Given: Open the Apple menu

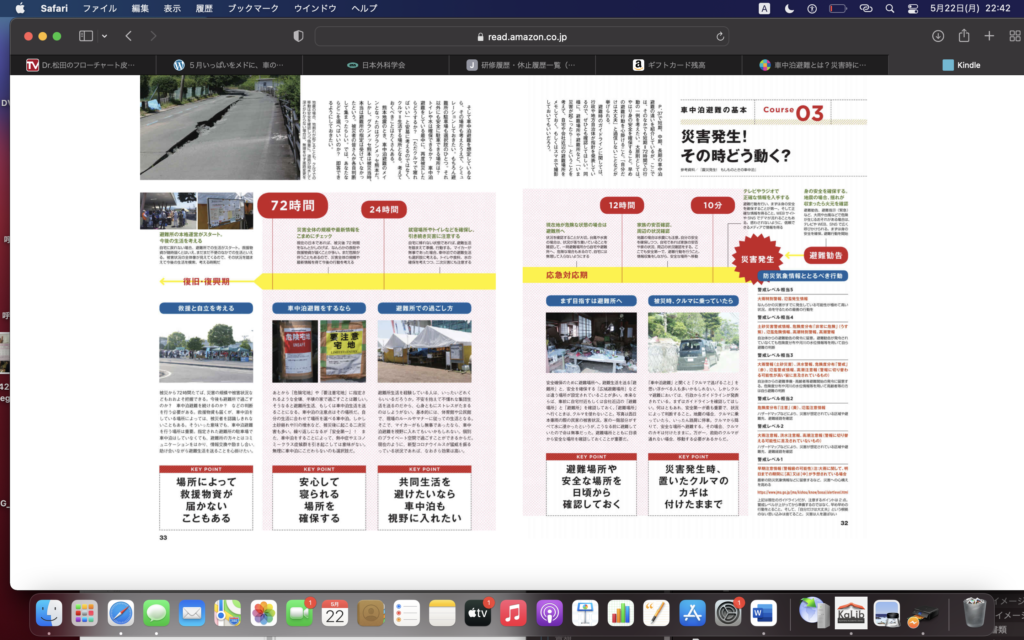Looking at the screenshot, I should tap(17, 8).
